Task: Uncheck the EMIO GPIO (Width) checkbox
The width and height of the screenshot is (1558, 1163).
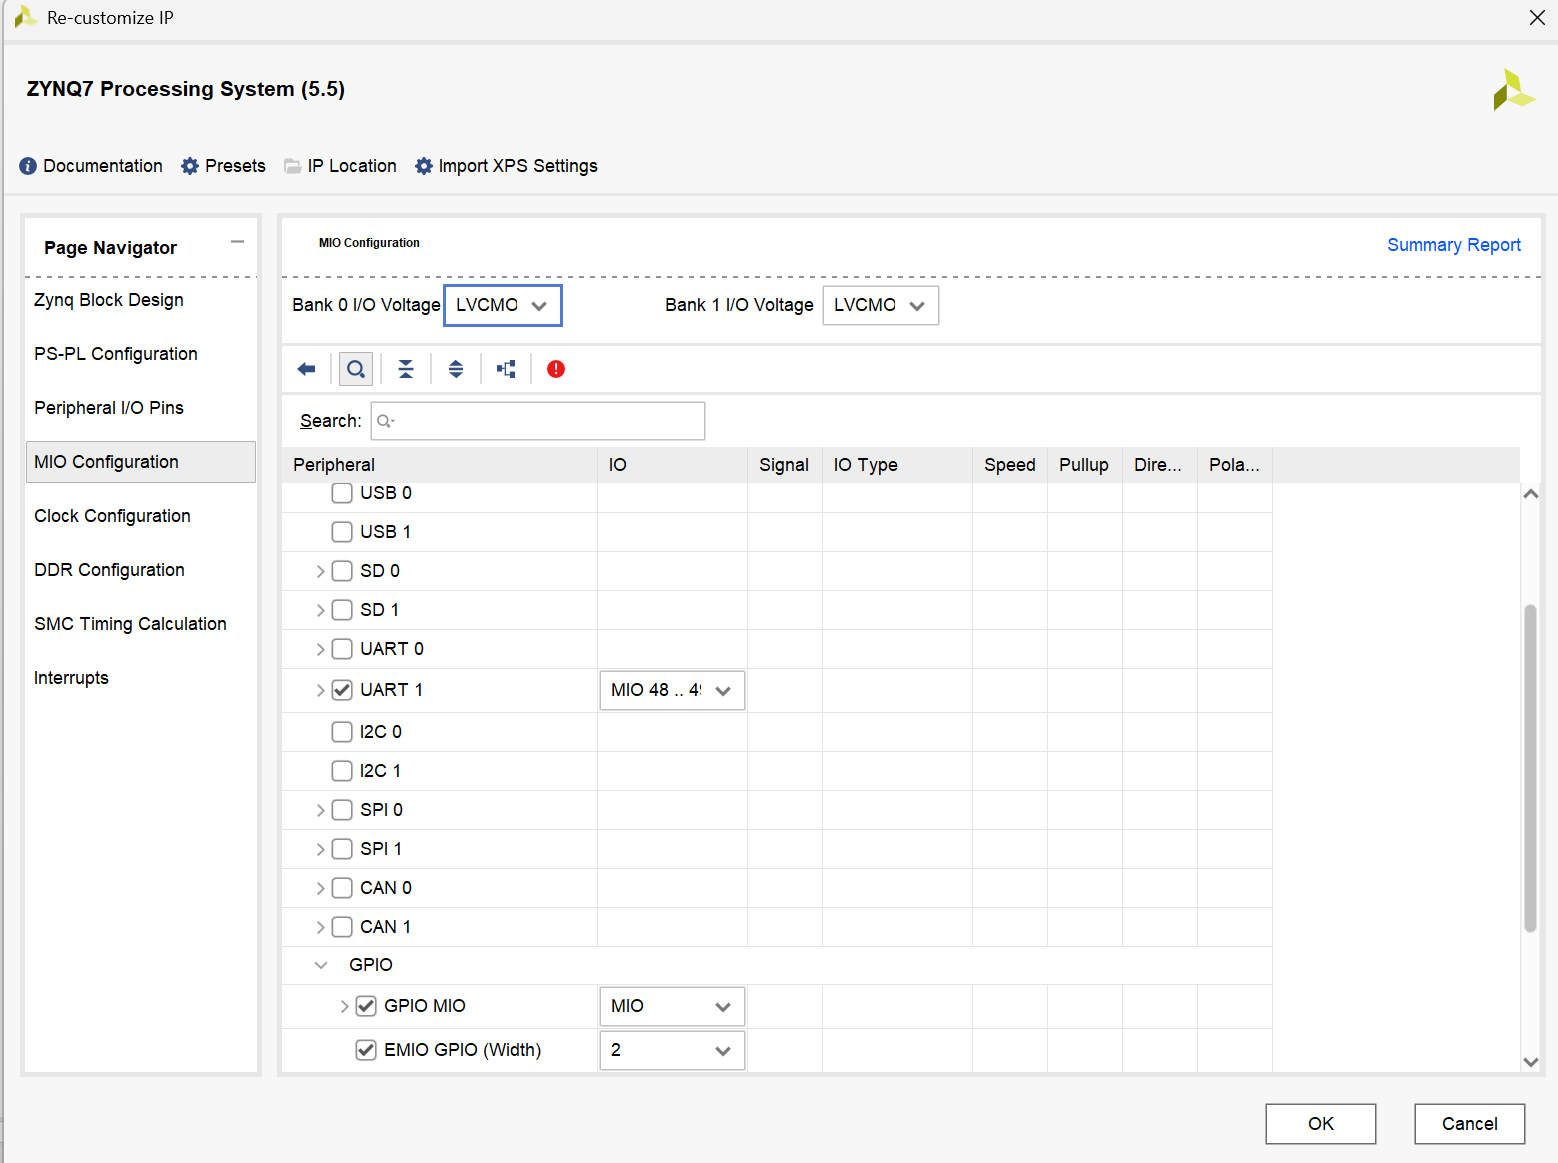Action: coord(366,1050)
